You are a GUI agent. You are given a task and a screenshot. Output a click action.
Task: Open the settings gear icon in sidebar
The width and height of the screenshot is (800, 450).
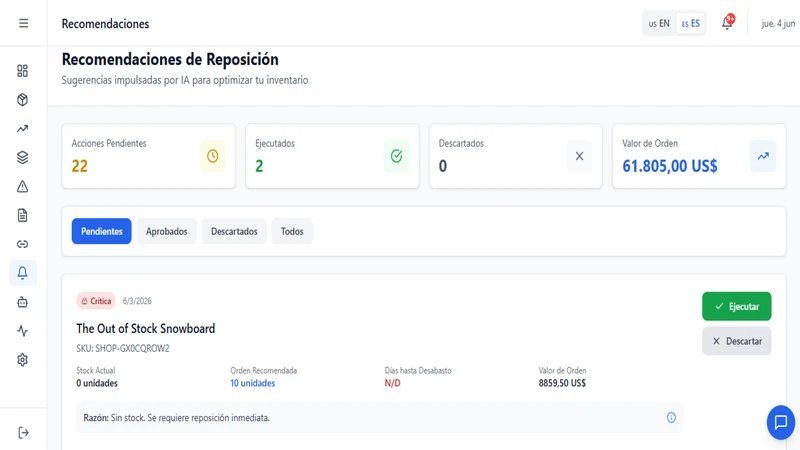[x=22, y=360]
